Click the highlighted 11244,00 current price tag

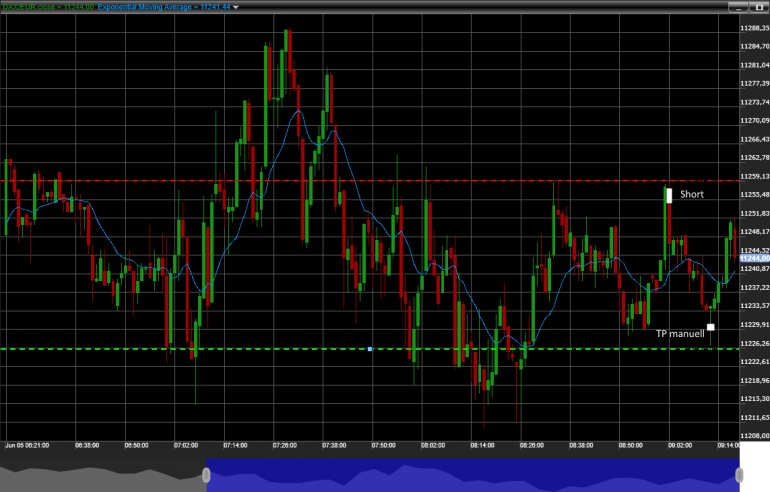755,258
